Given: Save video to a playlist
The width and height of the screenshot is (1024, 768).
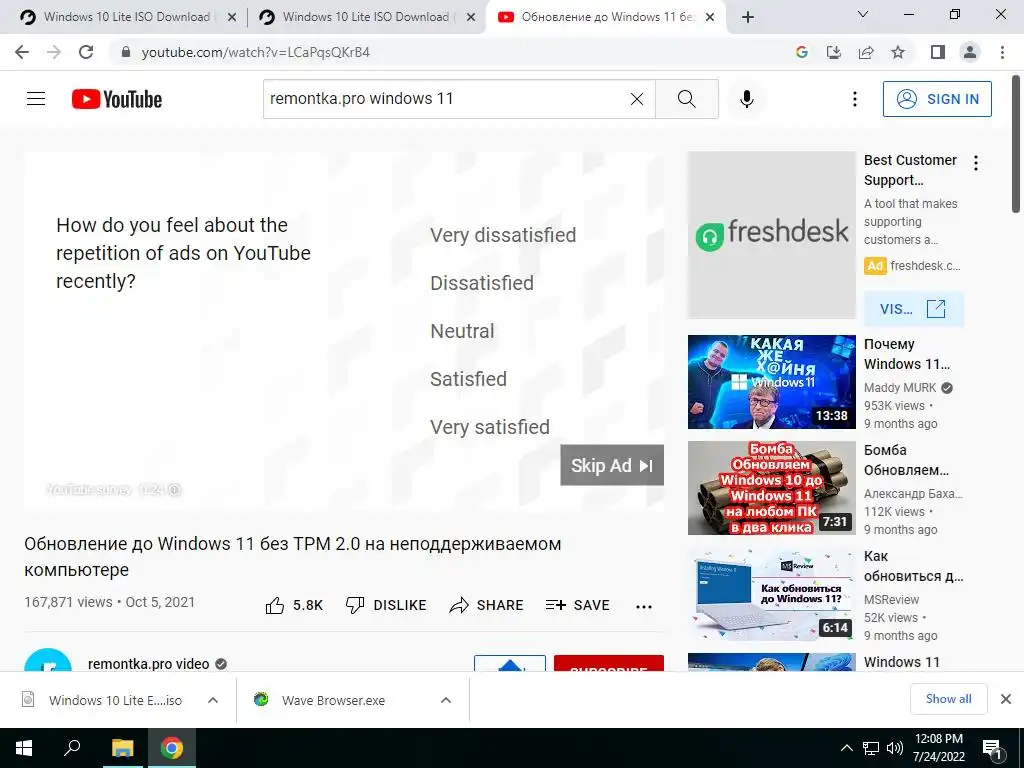Looking at the screenshot, I should click(578, 605).
